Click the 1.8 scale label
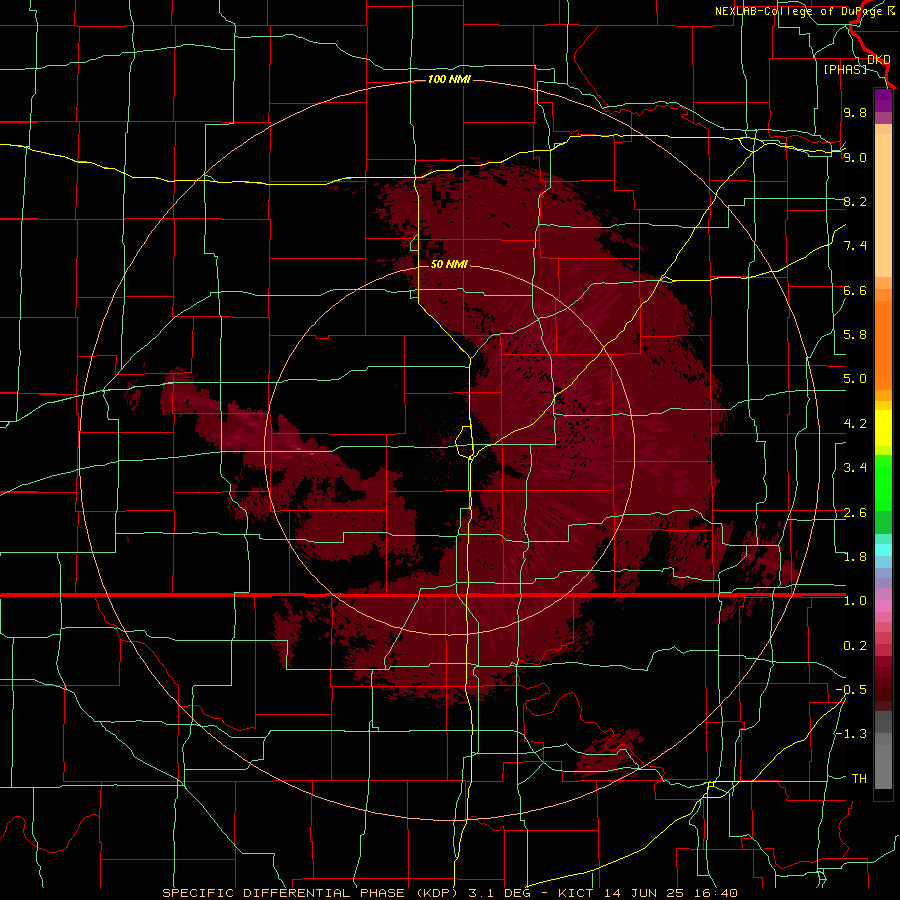Image resolution: width=900 pixels, height=900 pixels. click(x=855, y=557)
